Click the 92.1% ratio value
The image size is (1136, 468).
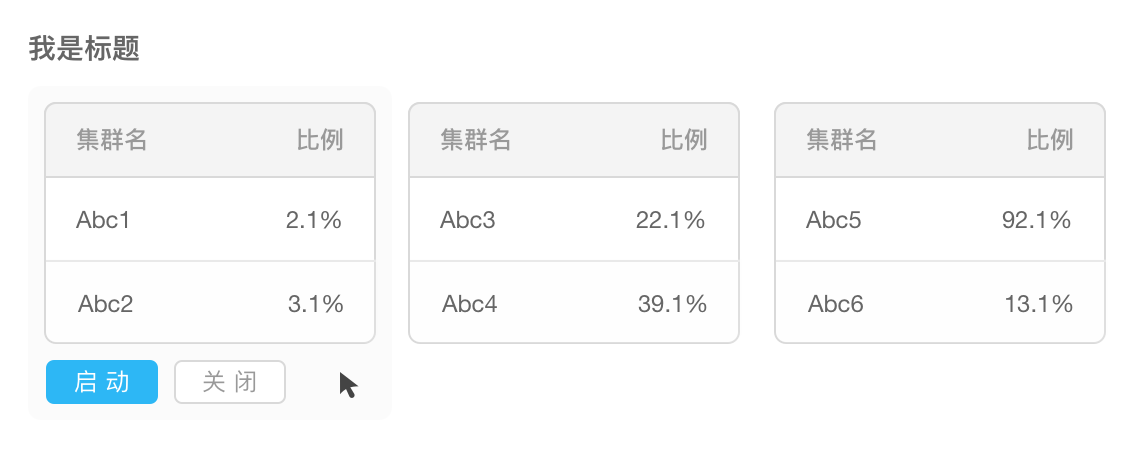(1037, 220)
